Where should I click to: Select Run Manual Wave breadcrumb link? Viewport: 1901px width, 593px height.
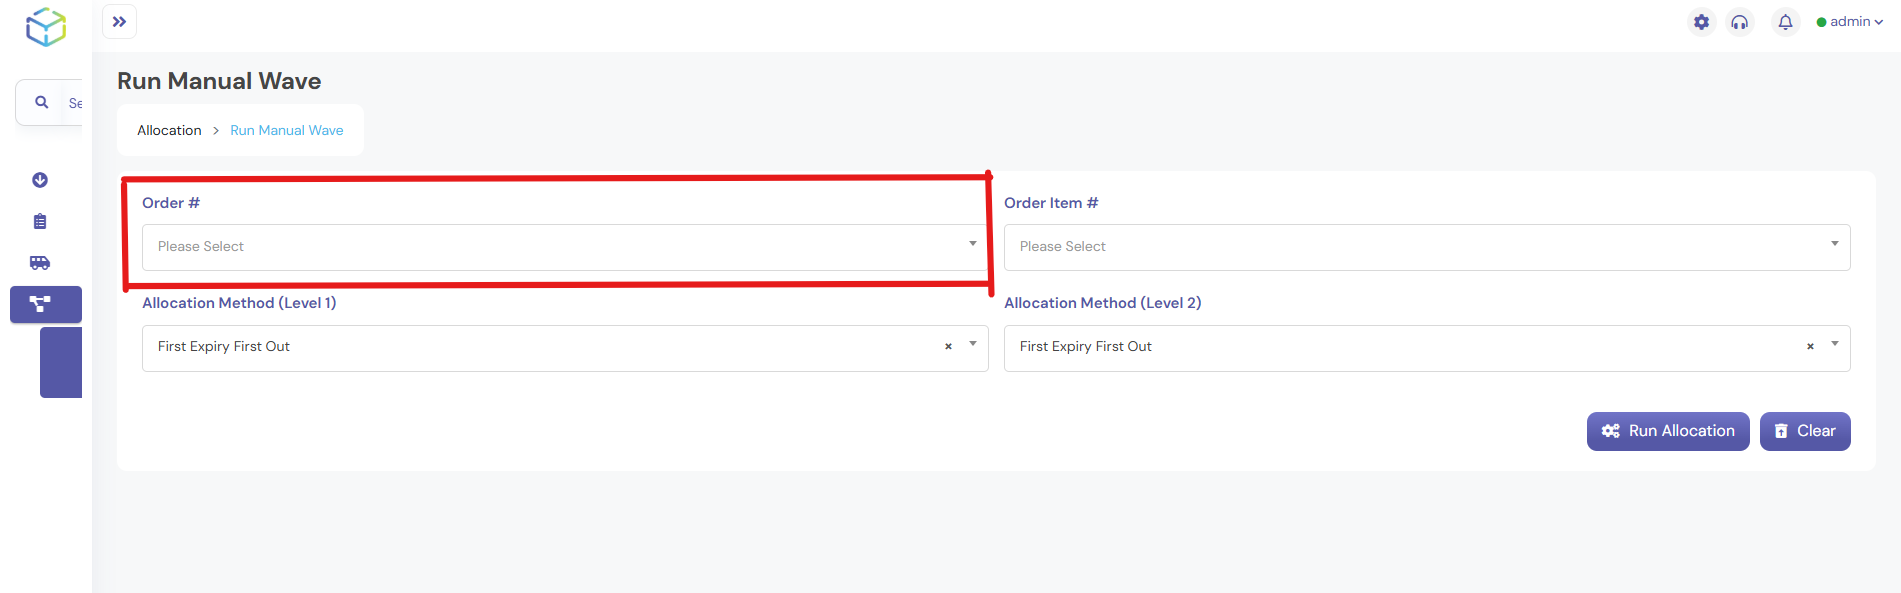click(286, 130)
